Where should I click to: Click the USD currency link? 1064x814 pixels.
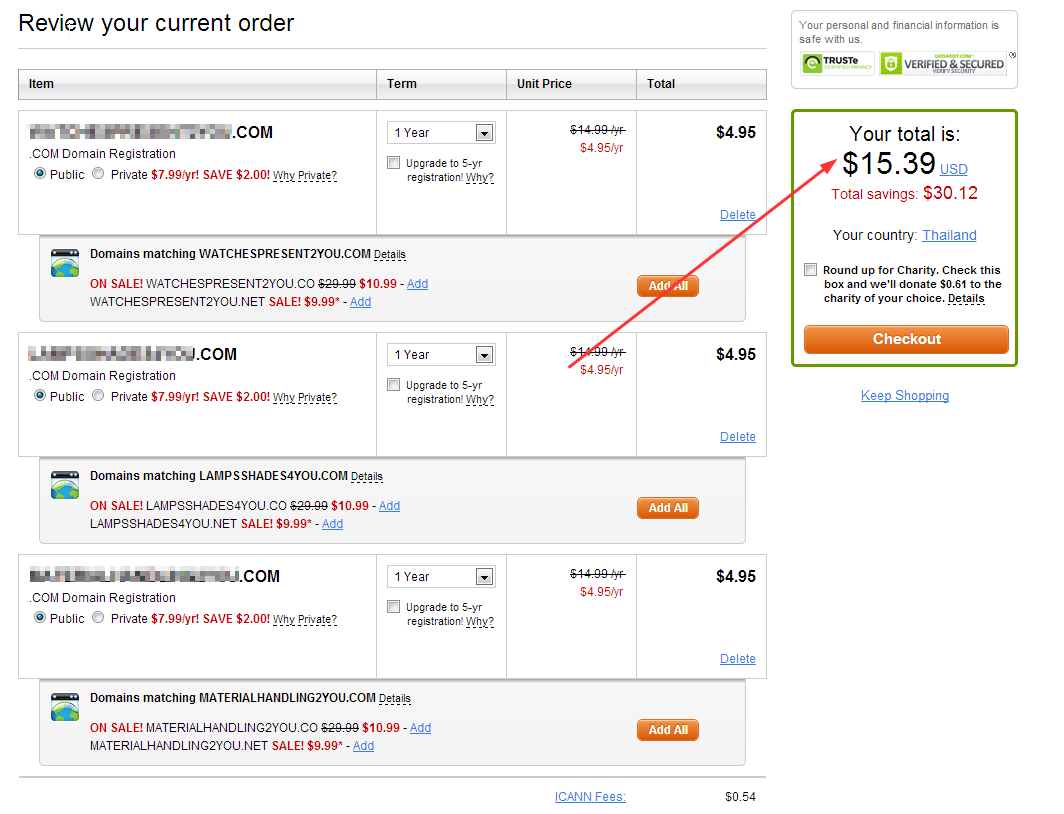coord(953,170)
